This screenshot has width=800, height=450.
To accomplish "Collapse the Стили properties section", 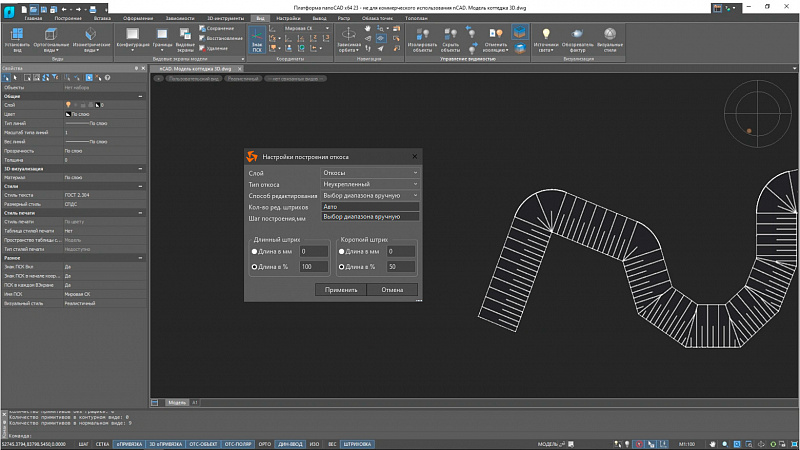I will 140,187.
